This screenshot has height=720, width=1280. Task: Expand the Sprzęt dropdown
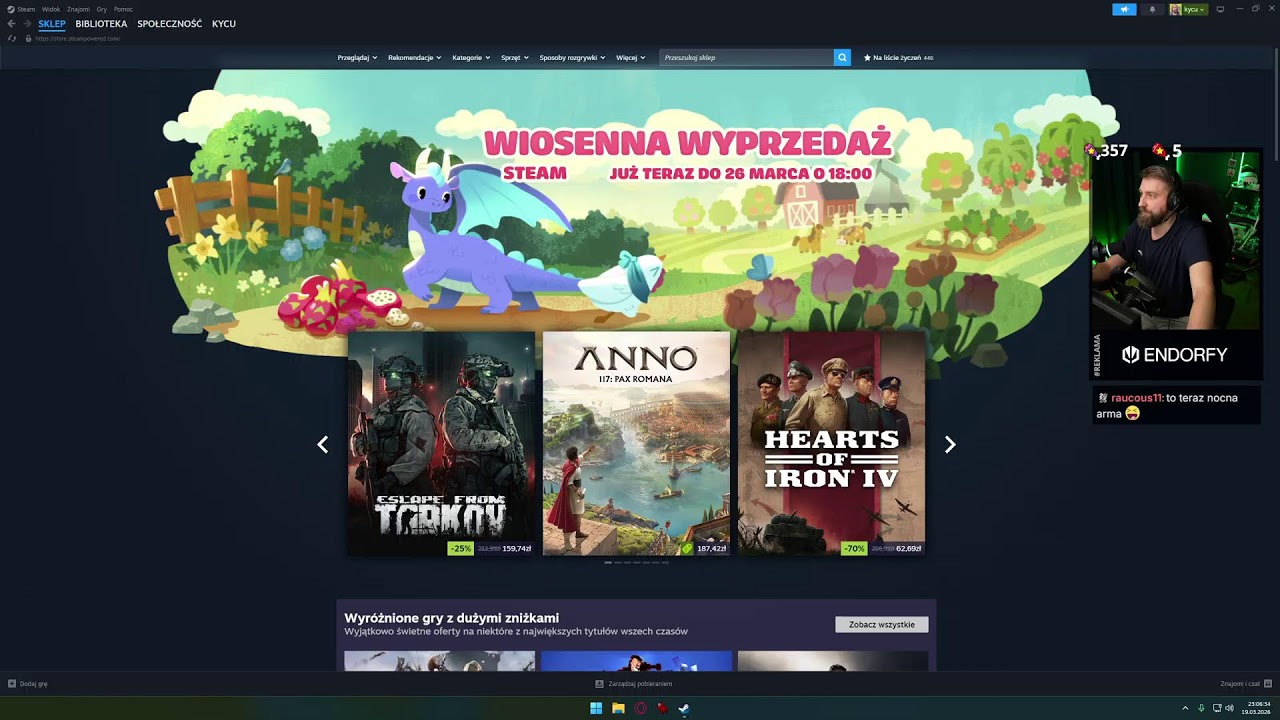pyautogui.click(x=515, y=58)
